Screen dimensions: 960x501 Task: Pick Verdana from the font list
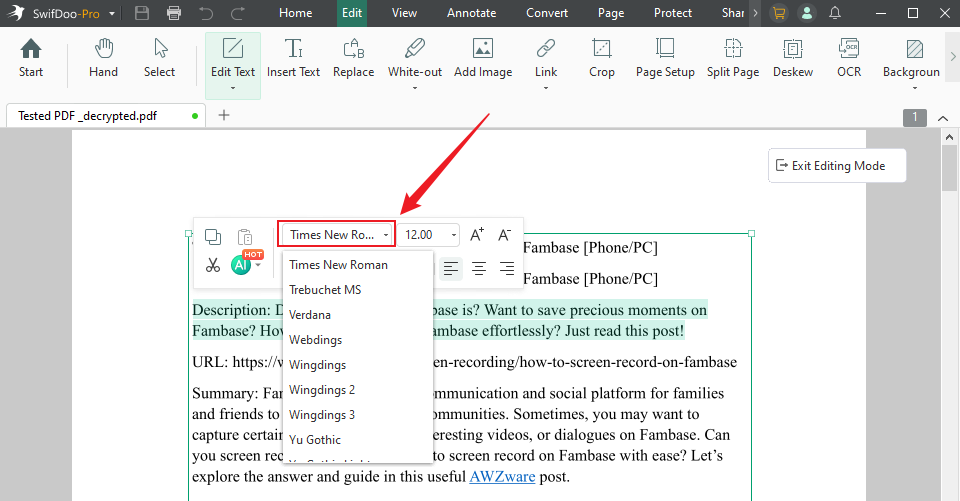(x=310, y=315)
